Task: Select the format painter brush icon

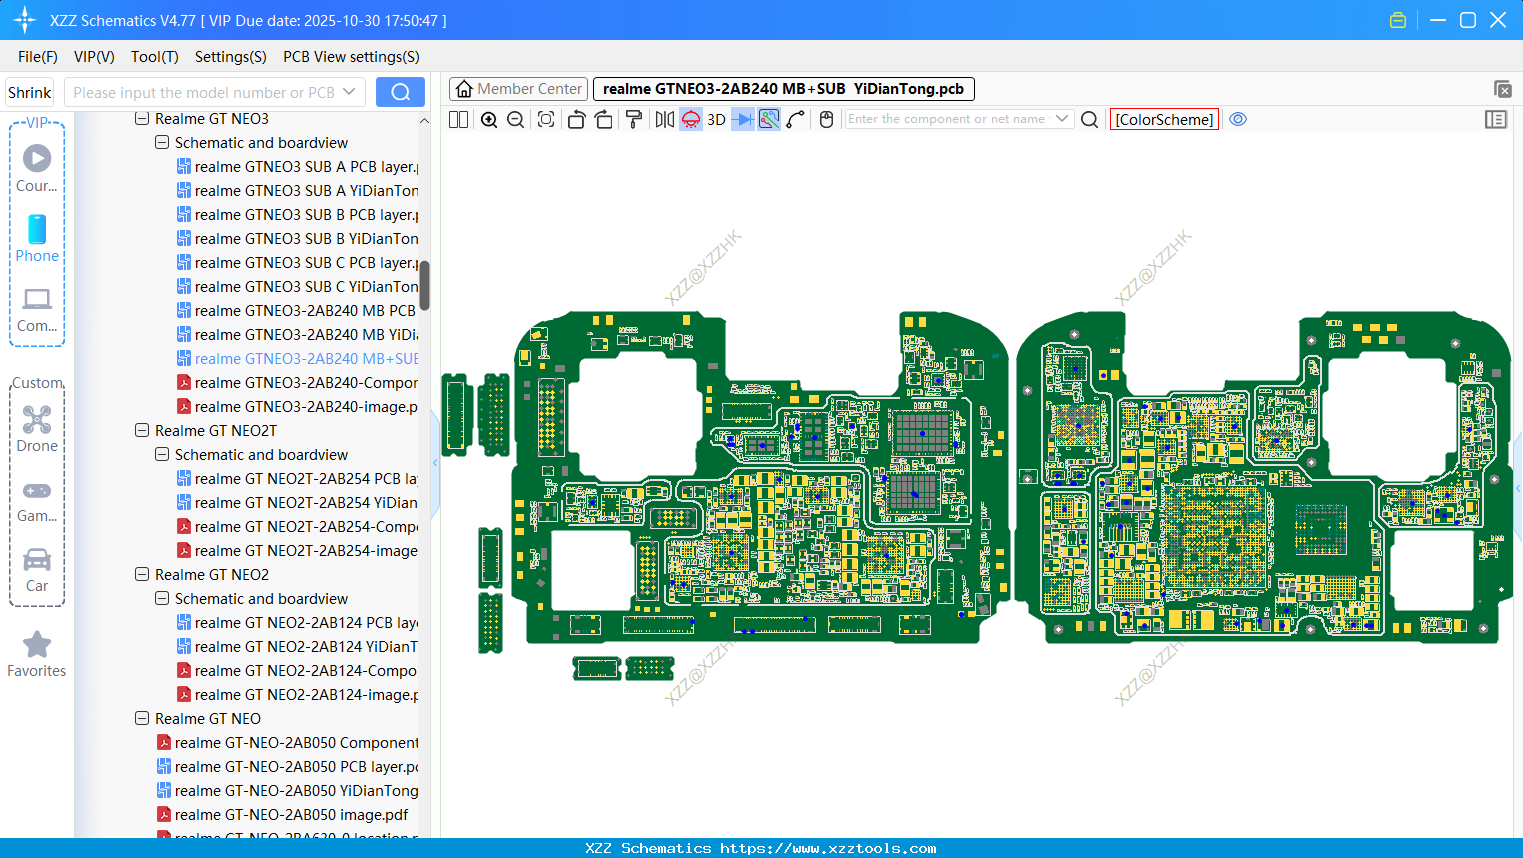Action: (633, 120)
